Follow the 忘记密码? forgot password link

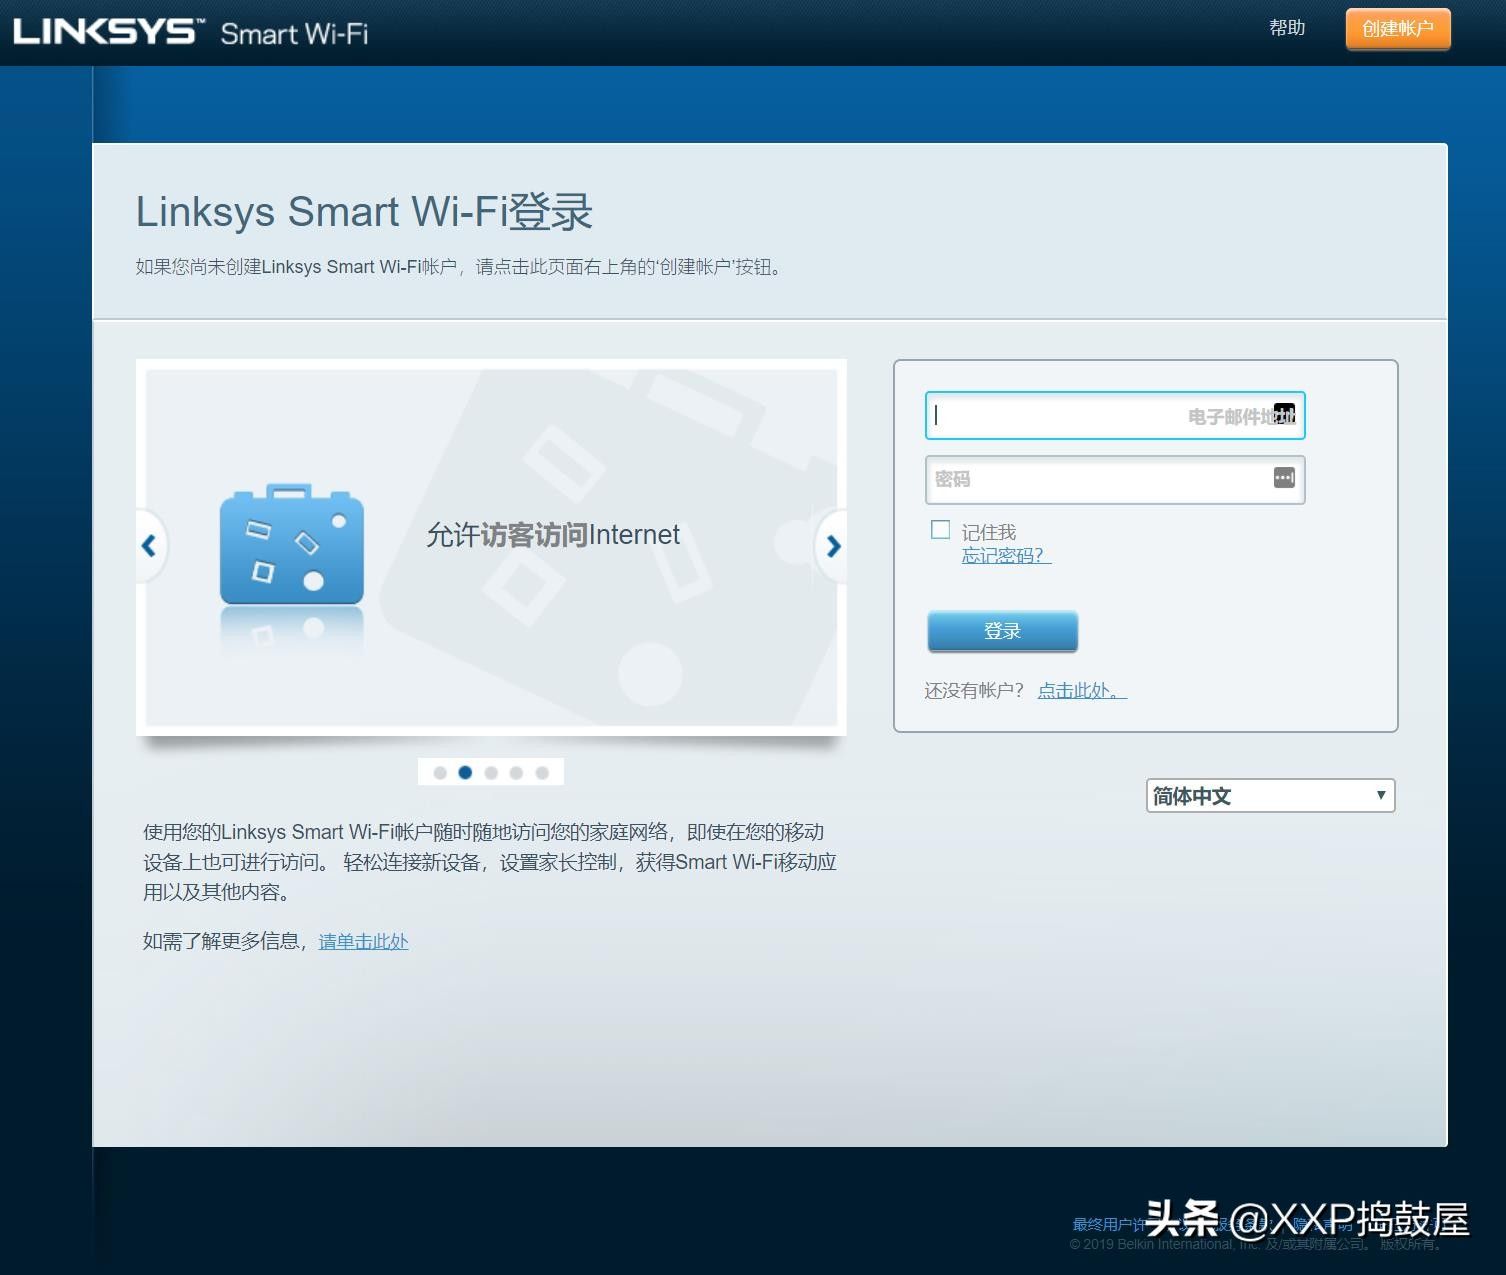[1004, 556]
